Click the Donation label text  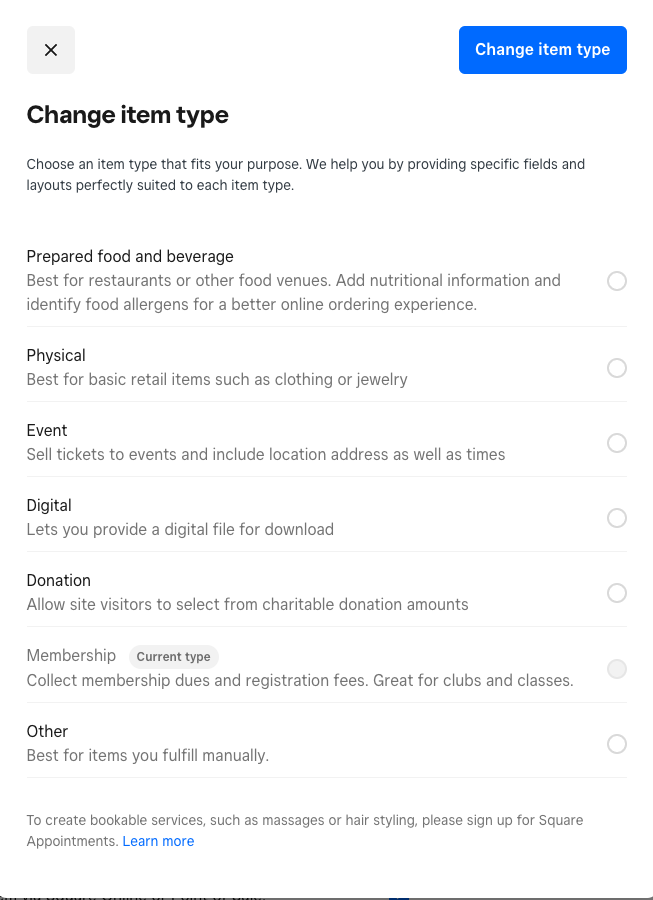tap(58, 580)
